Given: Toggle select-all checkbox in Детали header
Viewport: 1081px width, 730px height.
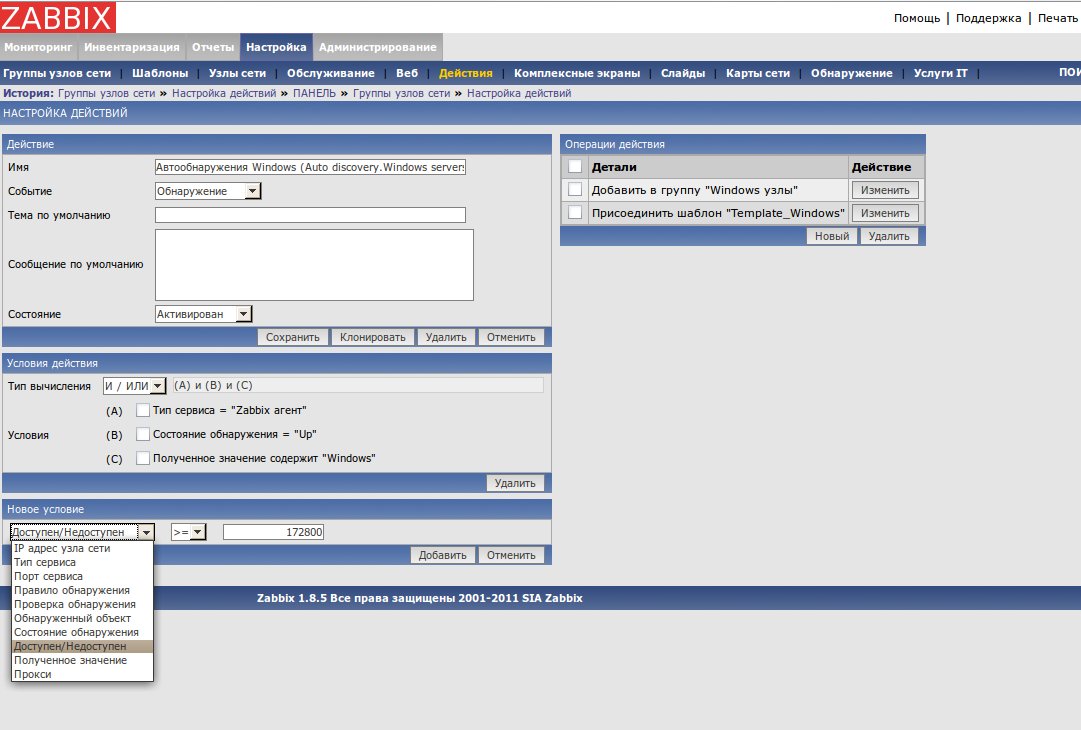Looking at the screenshot, I should tap(575, 166).
